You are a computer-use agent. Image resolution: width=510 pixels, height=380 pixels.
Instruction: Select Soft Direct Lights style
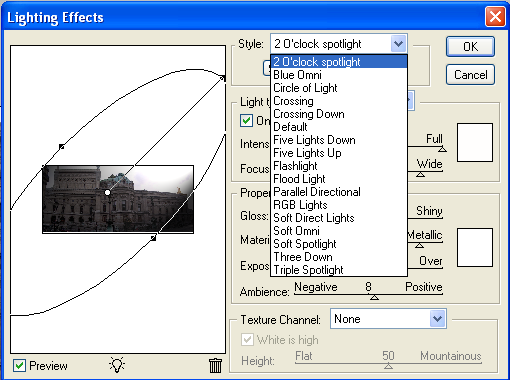(x=339, y=218)
